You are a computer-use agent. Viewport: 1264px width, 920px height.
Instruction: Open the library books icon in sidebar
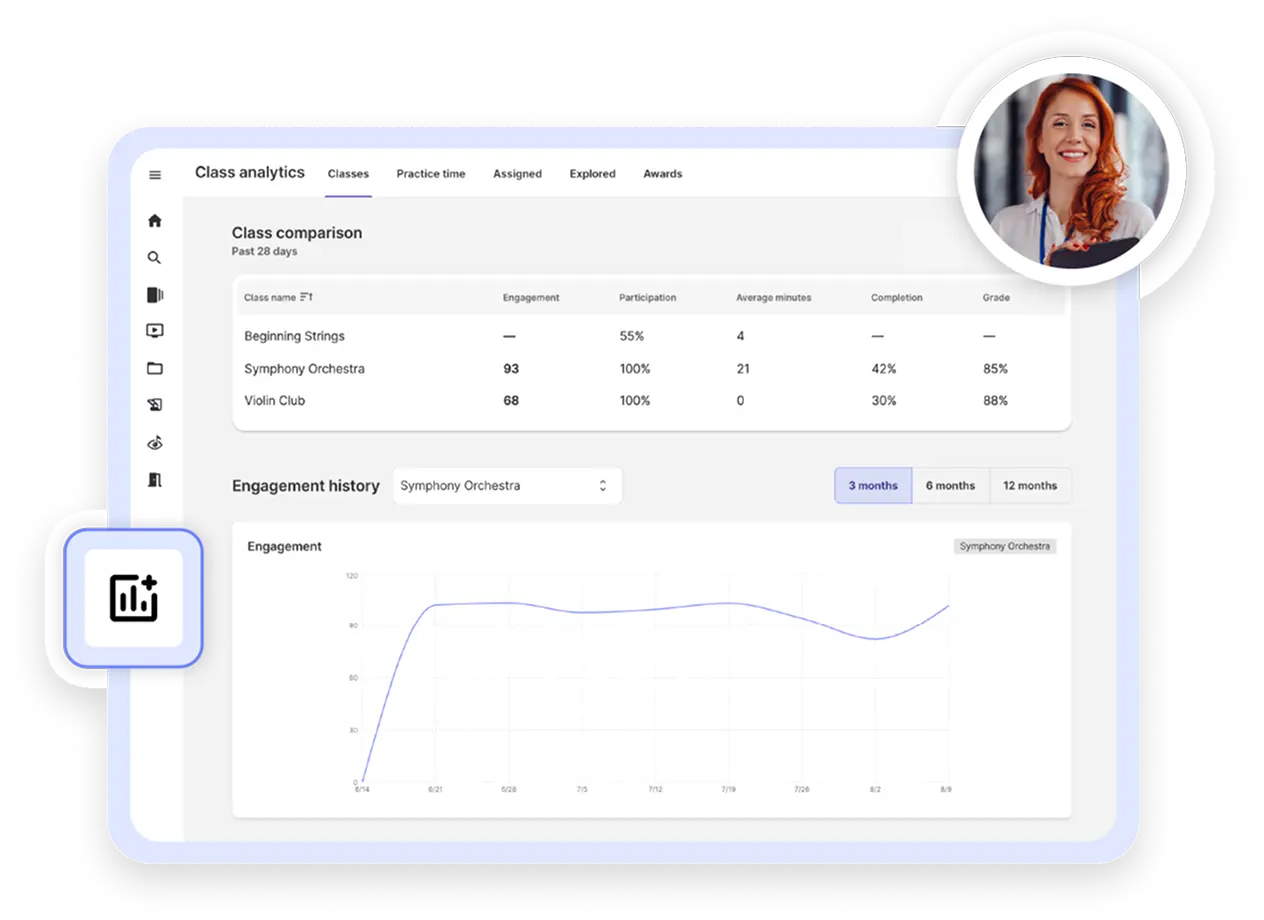pos(155,294)
